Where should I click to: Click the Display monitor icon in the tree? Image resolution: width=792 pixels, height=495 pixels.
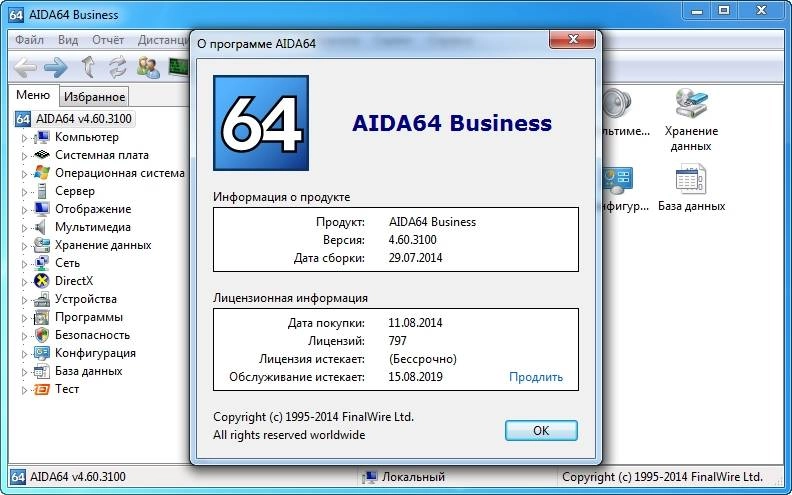[41, 209]
